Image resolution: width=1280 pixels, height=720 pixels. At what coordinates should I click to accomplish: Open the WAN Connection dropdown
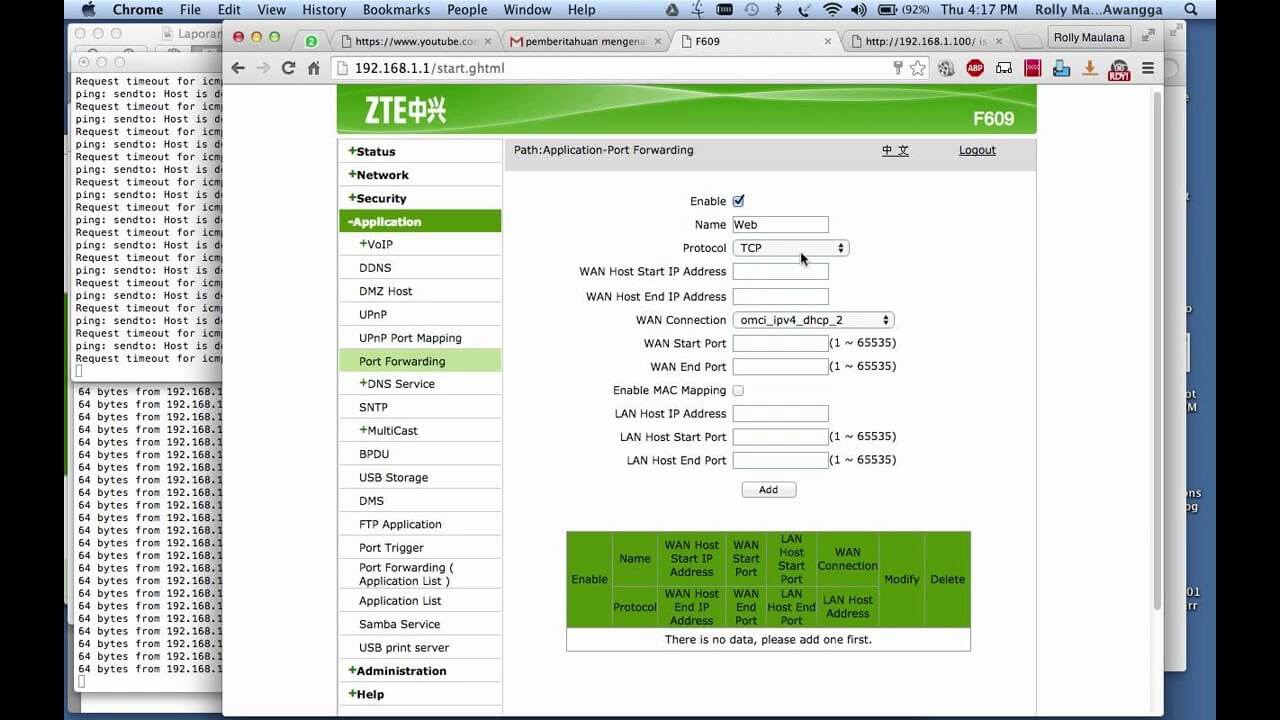(813, 320)
